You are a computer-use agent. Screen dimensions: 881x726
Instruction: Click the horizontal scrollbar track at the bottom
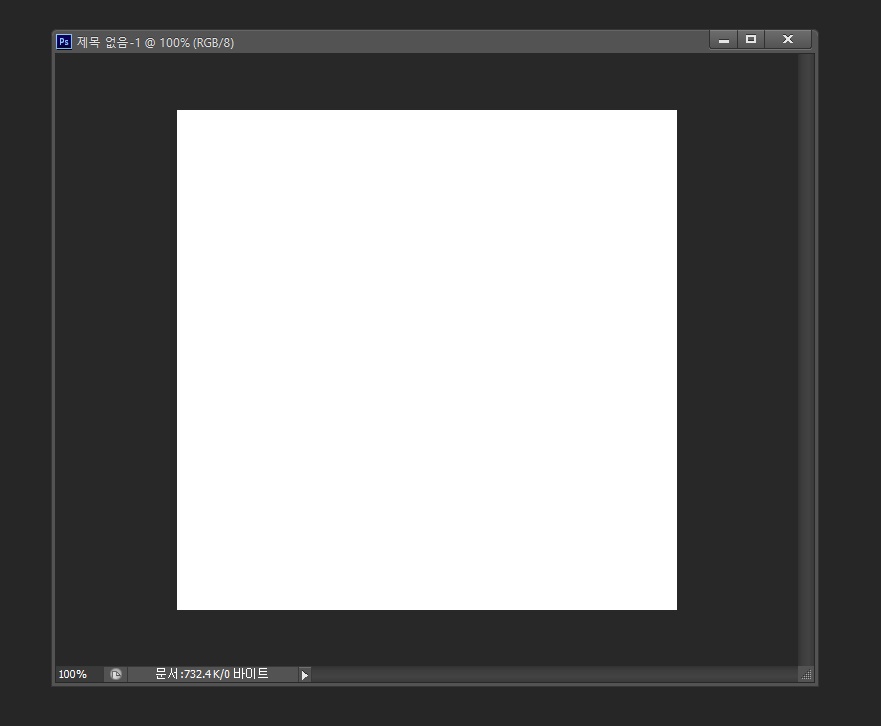(x=550, y=675)
